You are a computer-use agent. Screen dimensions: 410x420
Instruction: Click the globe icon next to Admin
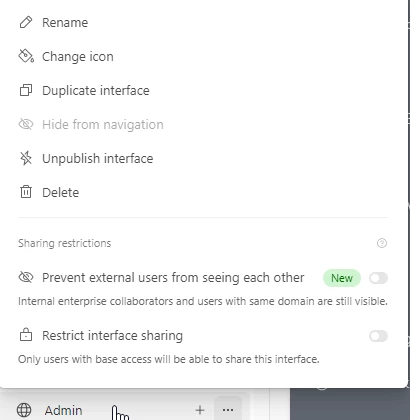(24, 410)
